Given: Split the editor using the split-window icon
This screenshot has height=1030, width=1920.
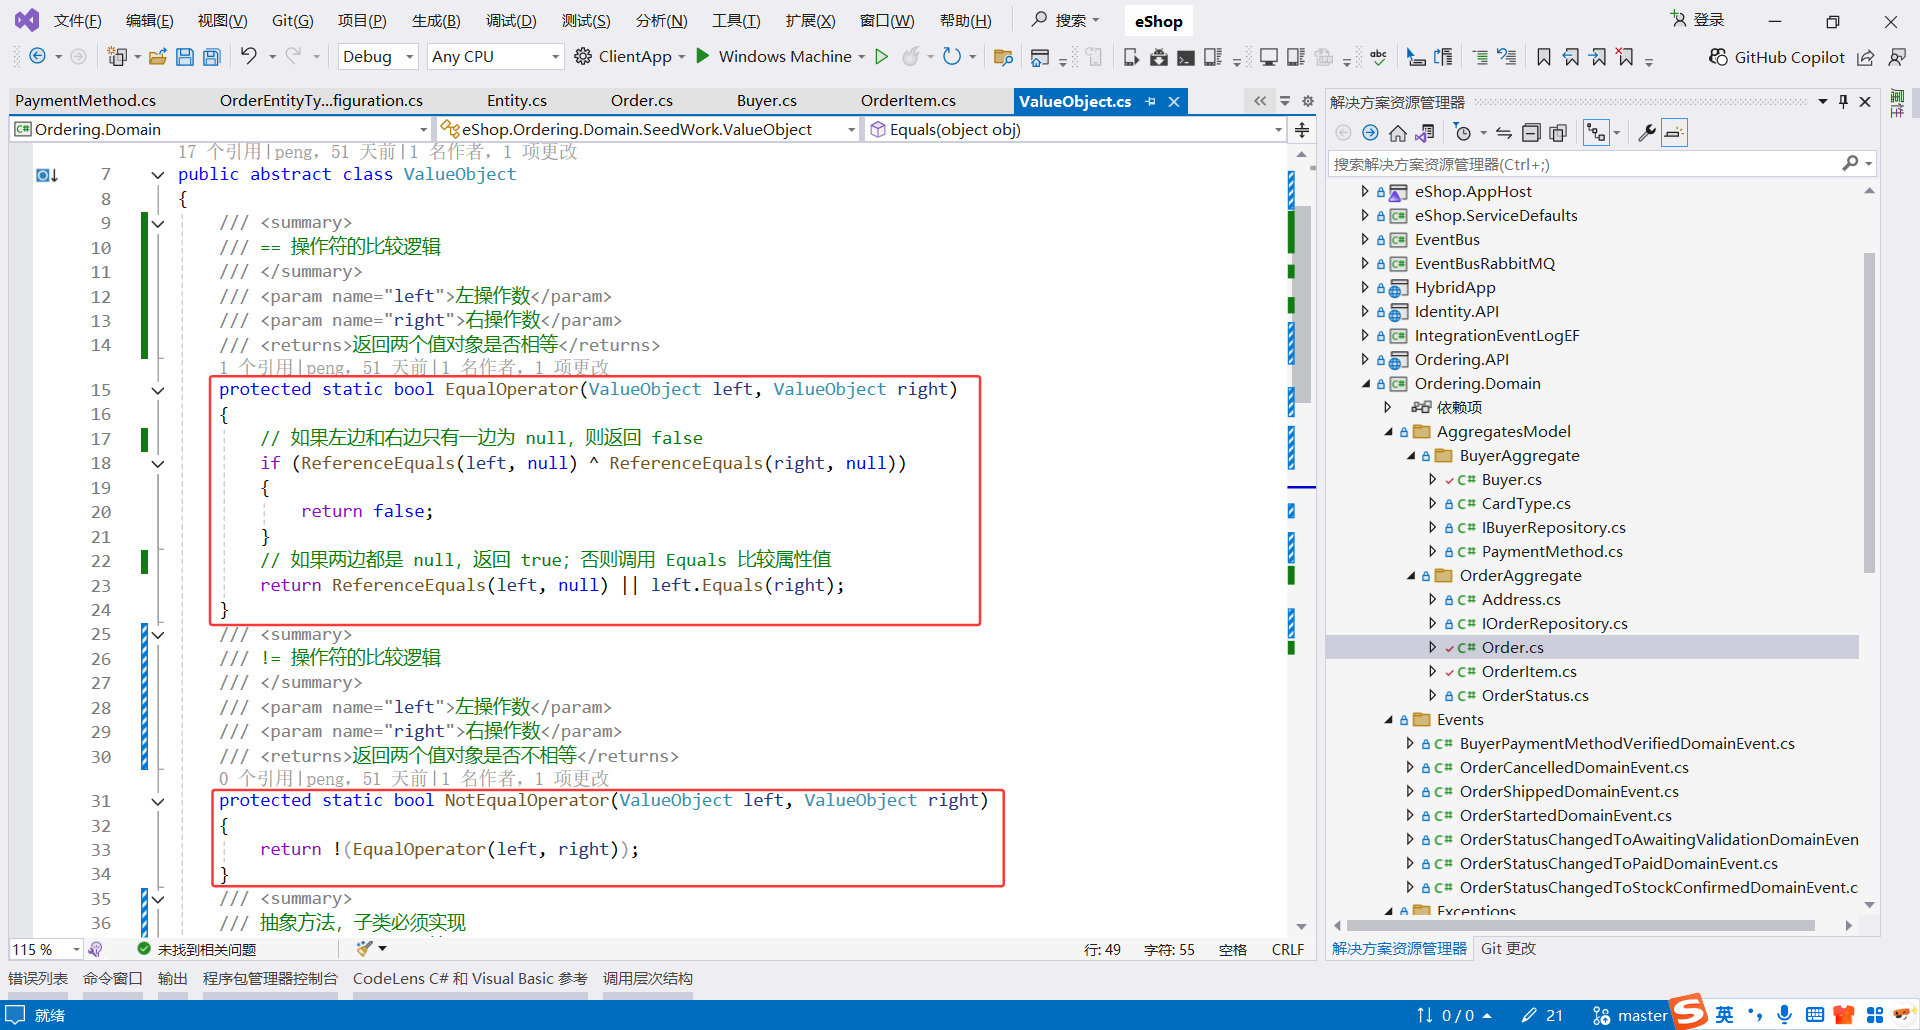Looking at the screenshot, I should point(1302,130).
